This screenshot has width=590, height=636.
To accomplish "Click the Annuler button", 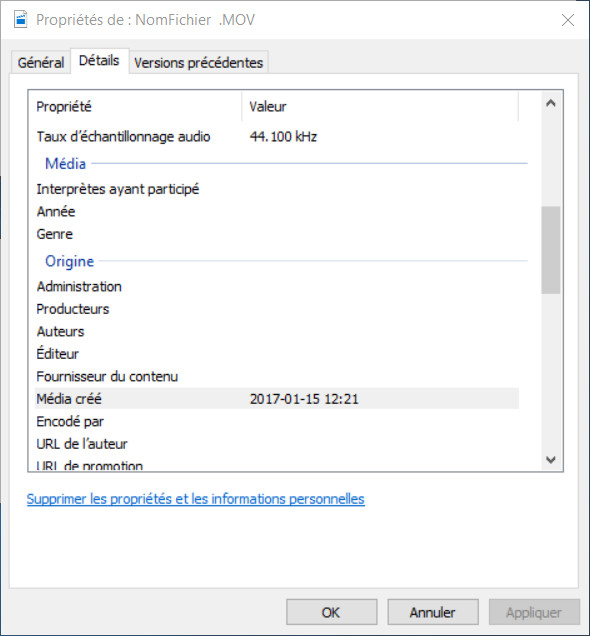I will 433,612.
